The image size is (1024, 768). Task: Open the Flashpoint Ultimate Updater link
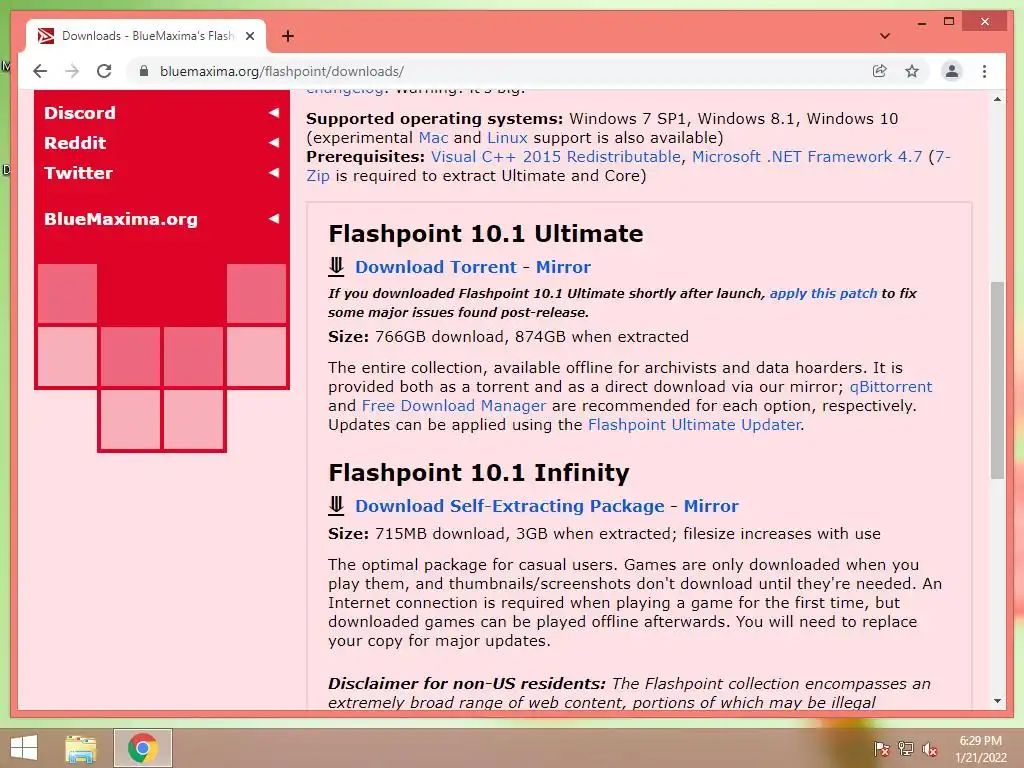coord(694,424)
